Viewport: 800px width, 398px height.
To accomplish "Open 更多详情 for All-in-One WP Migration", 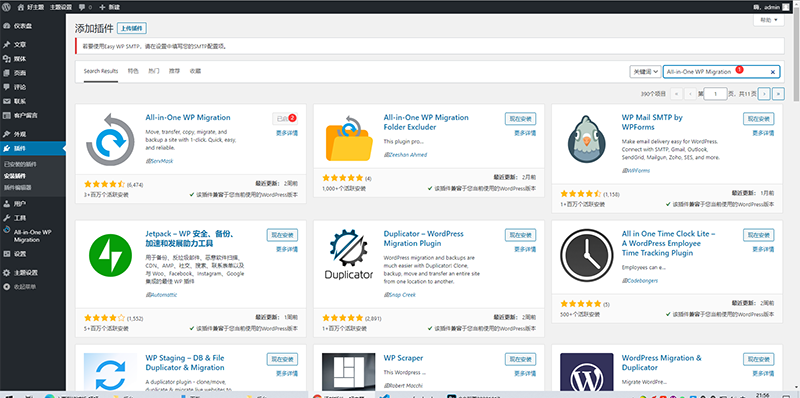I will [287, 133].
